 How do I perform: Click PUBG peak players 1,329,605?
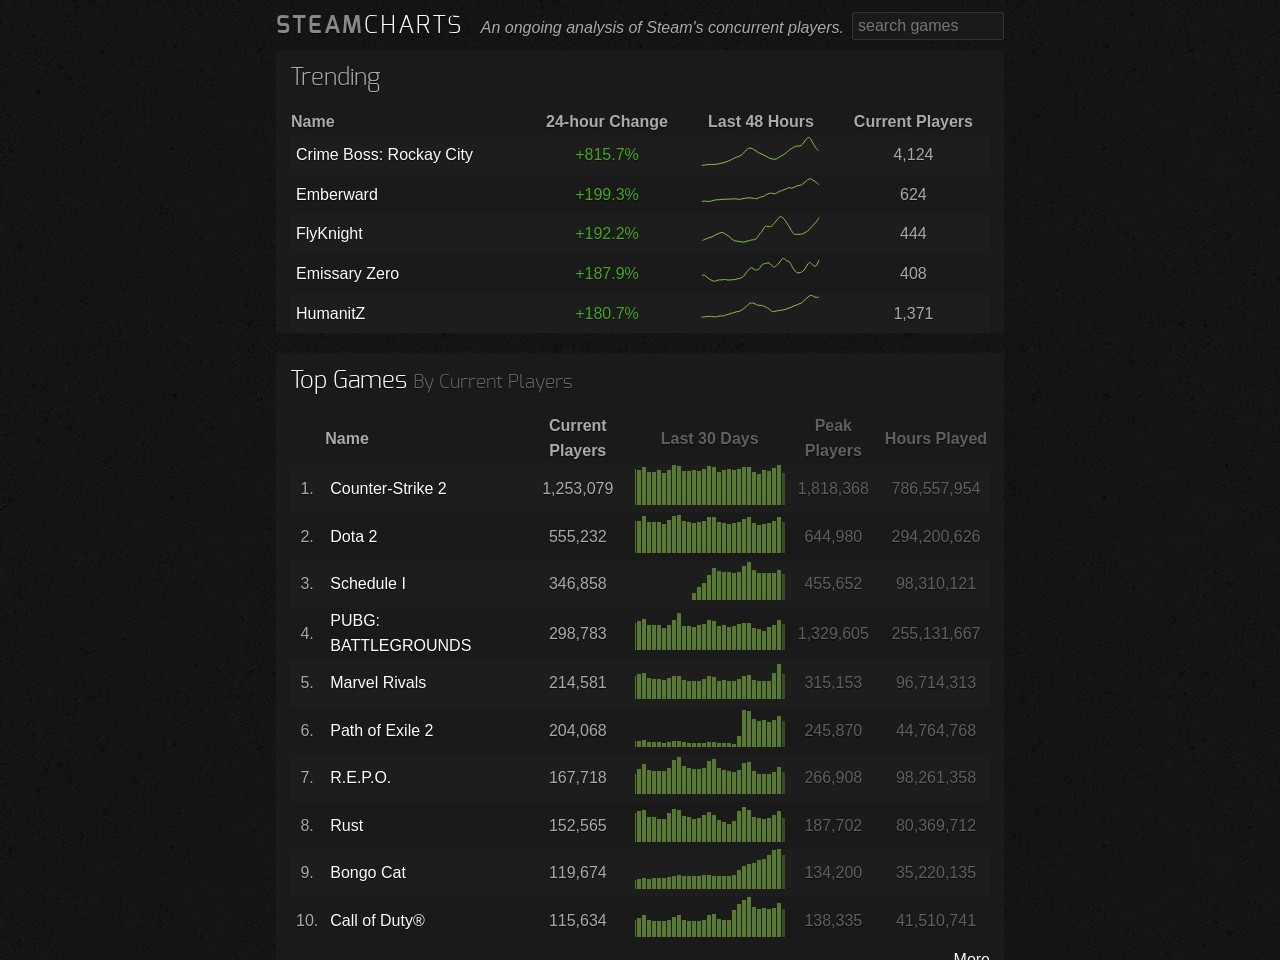[x=833, y=633]
